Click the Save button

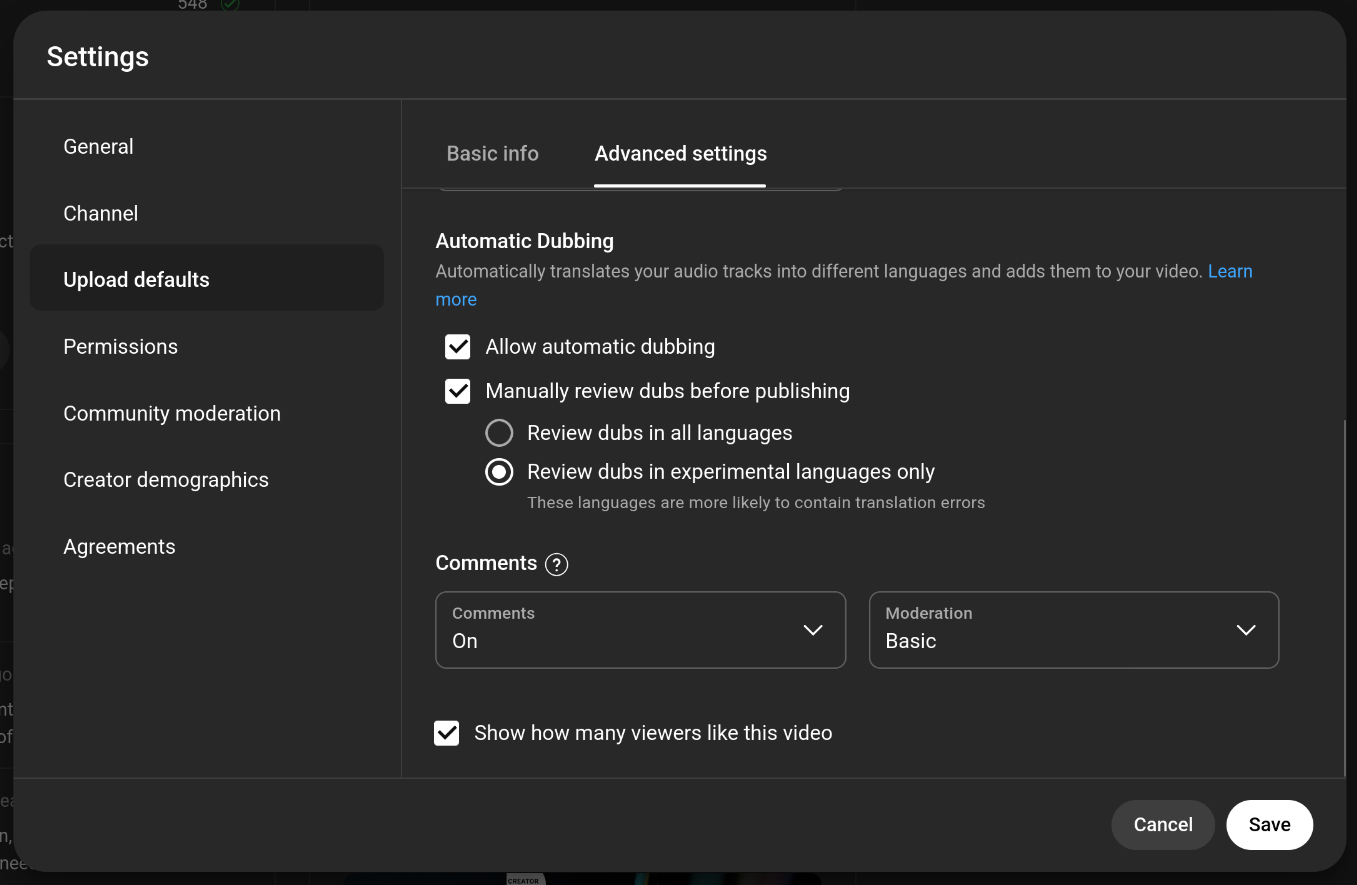pos(1269,825)
